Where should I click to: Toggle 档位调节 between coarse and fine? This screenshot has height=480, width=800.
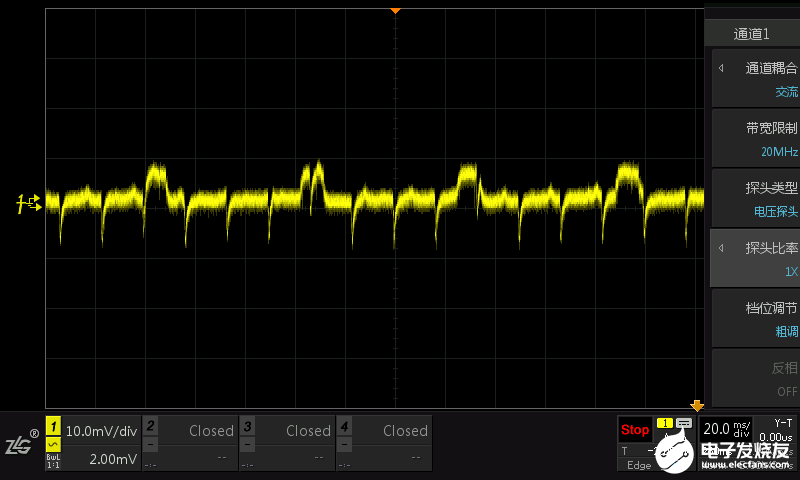tap(756, 319)
